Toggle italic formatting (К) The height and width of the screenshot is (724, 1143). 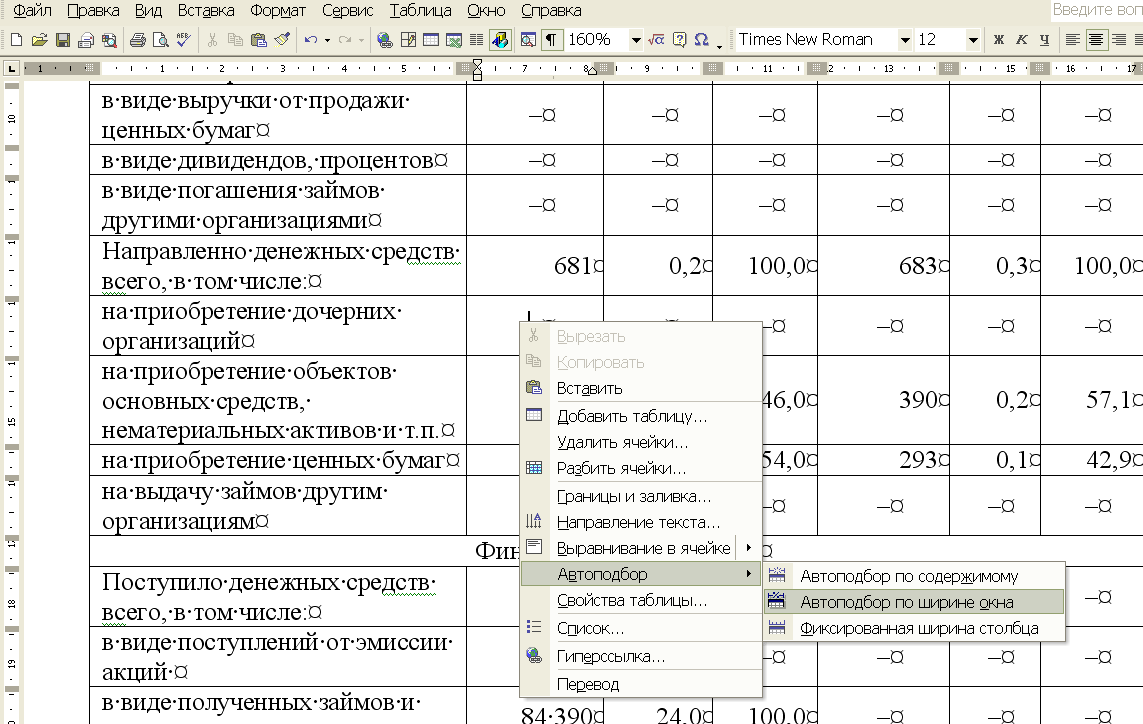tap(1021, 40)
